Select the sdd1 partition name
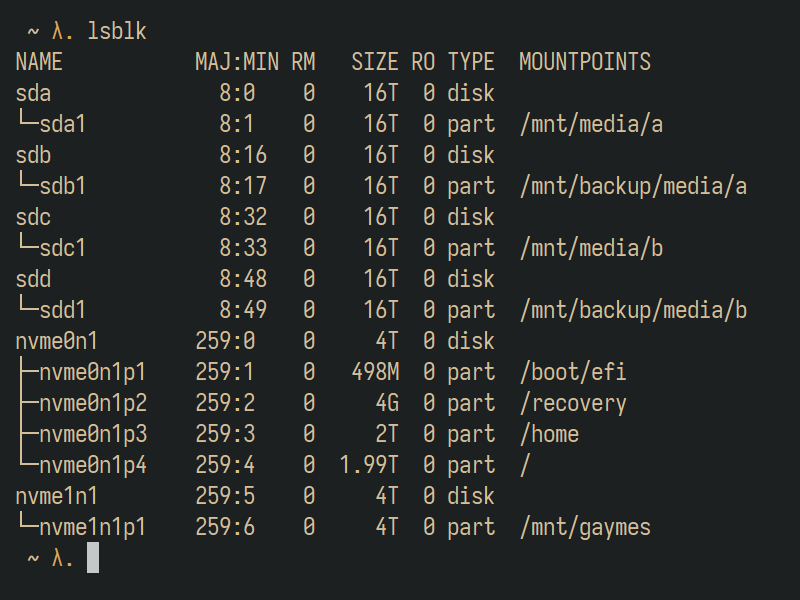Viewport: 800px width, 600px height. pos(63,310)
